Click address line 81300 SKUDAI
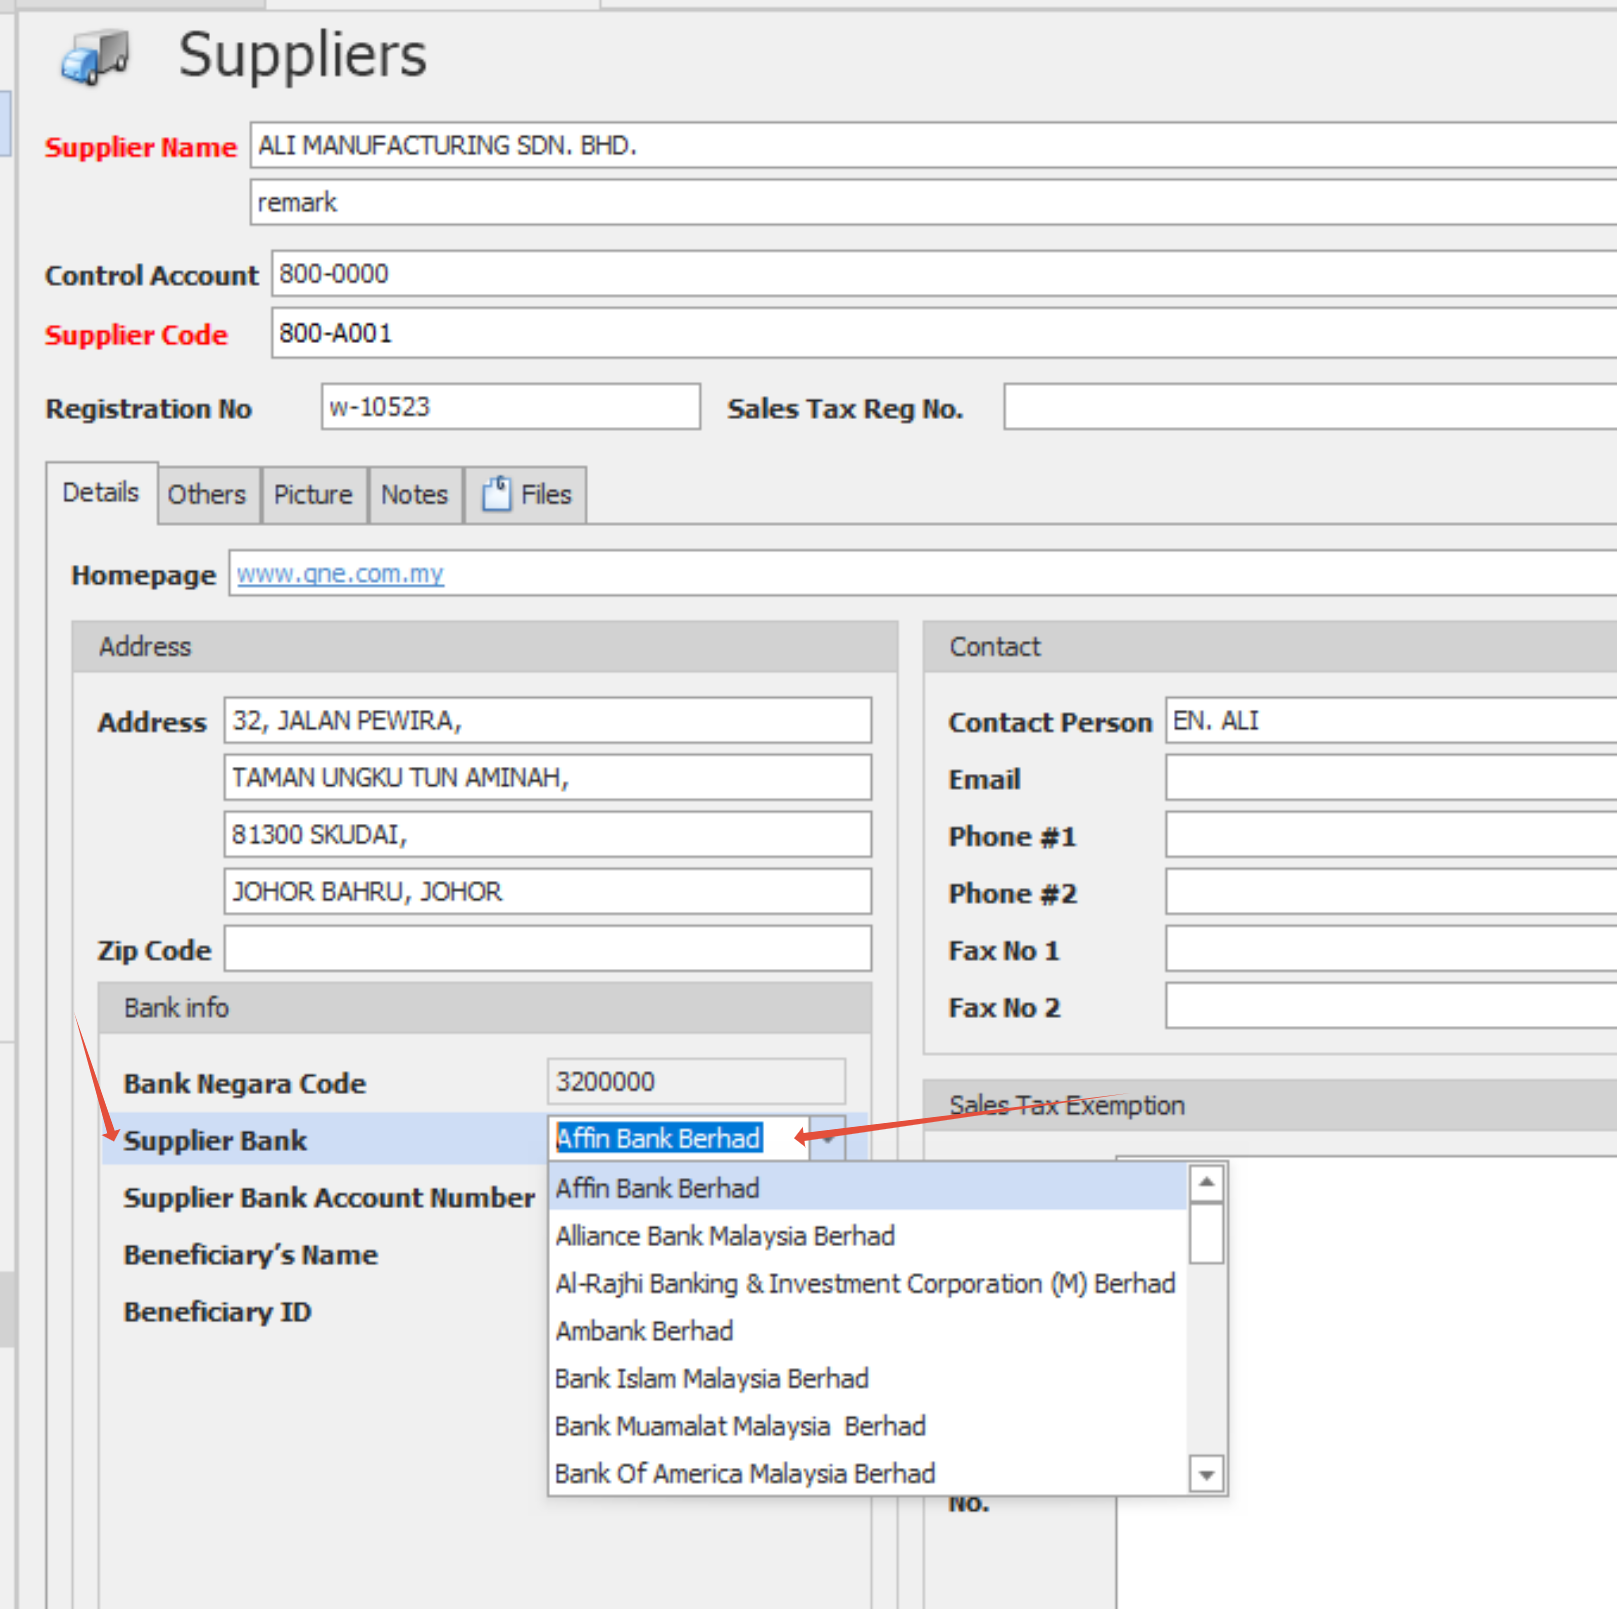Viewport: 1617px width, 1609px height. coord(548,834)
